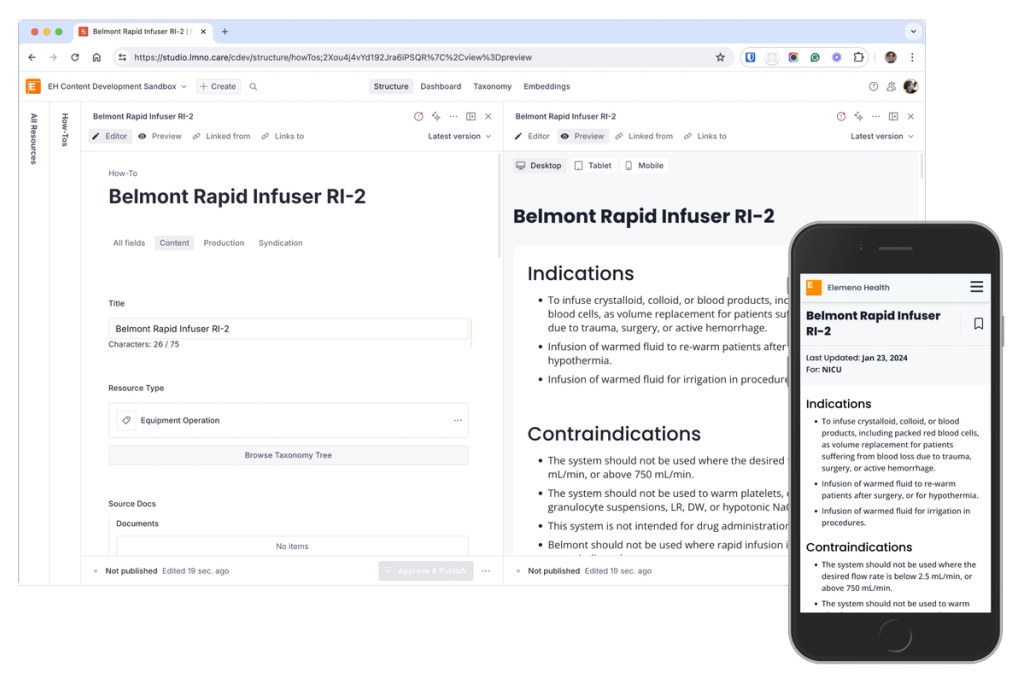1024x684 pixels.
Task: Click Browse Taxonomy Tree button
Action: coord(288,455)
